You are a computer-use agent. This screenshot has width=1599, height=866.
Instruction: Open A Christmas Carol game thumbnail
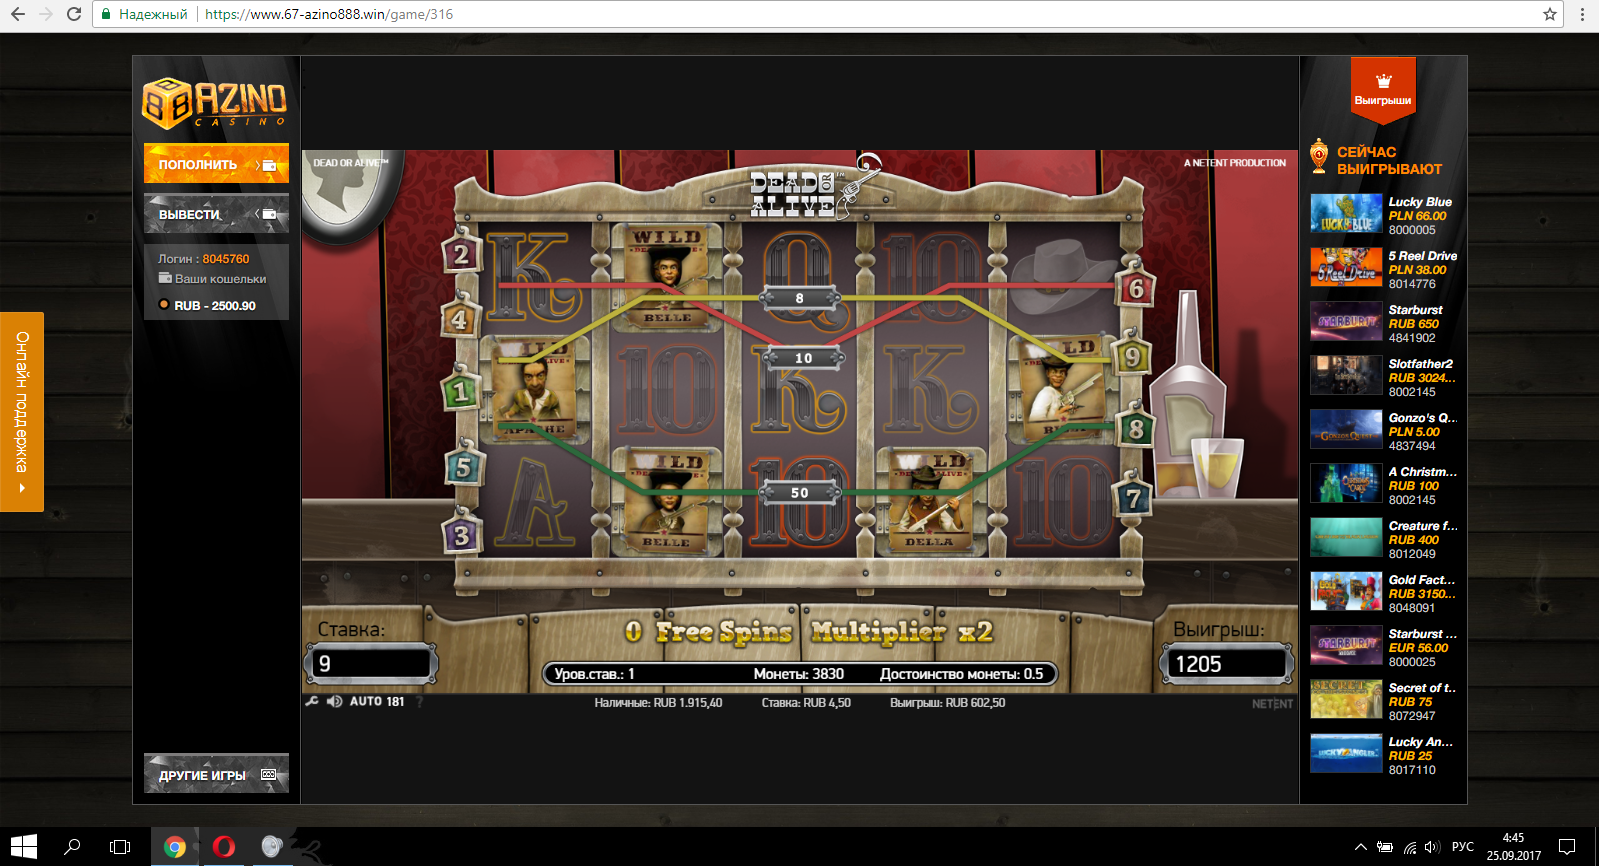click(1346, 484)
